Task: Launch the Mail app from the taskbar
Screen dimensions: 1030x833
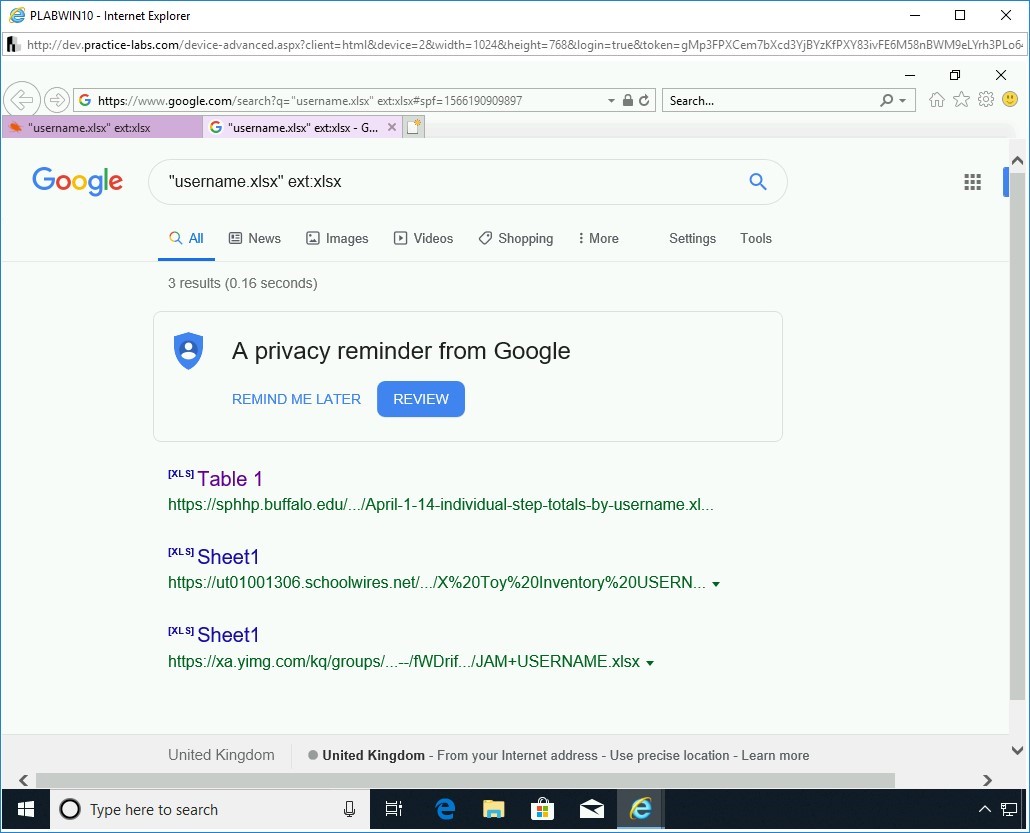Action: (x=591, y=809)
